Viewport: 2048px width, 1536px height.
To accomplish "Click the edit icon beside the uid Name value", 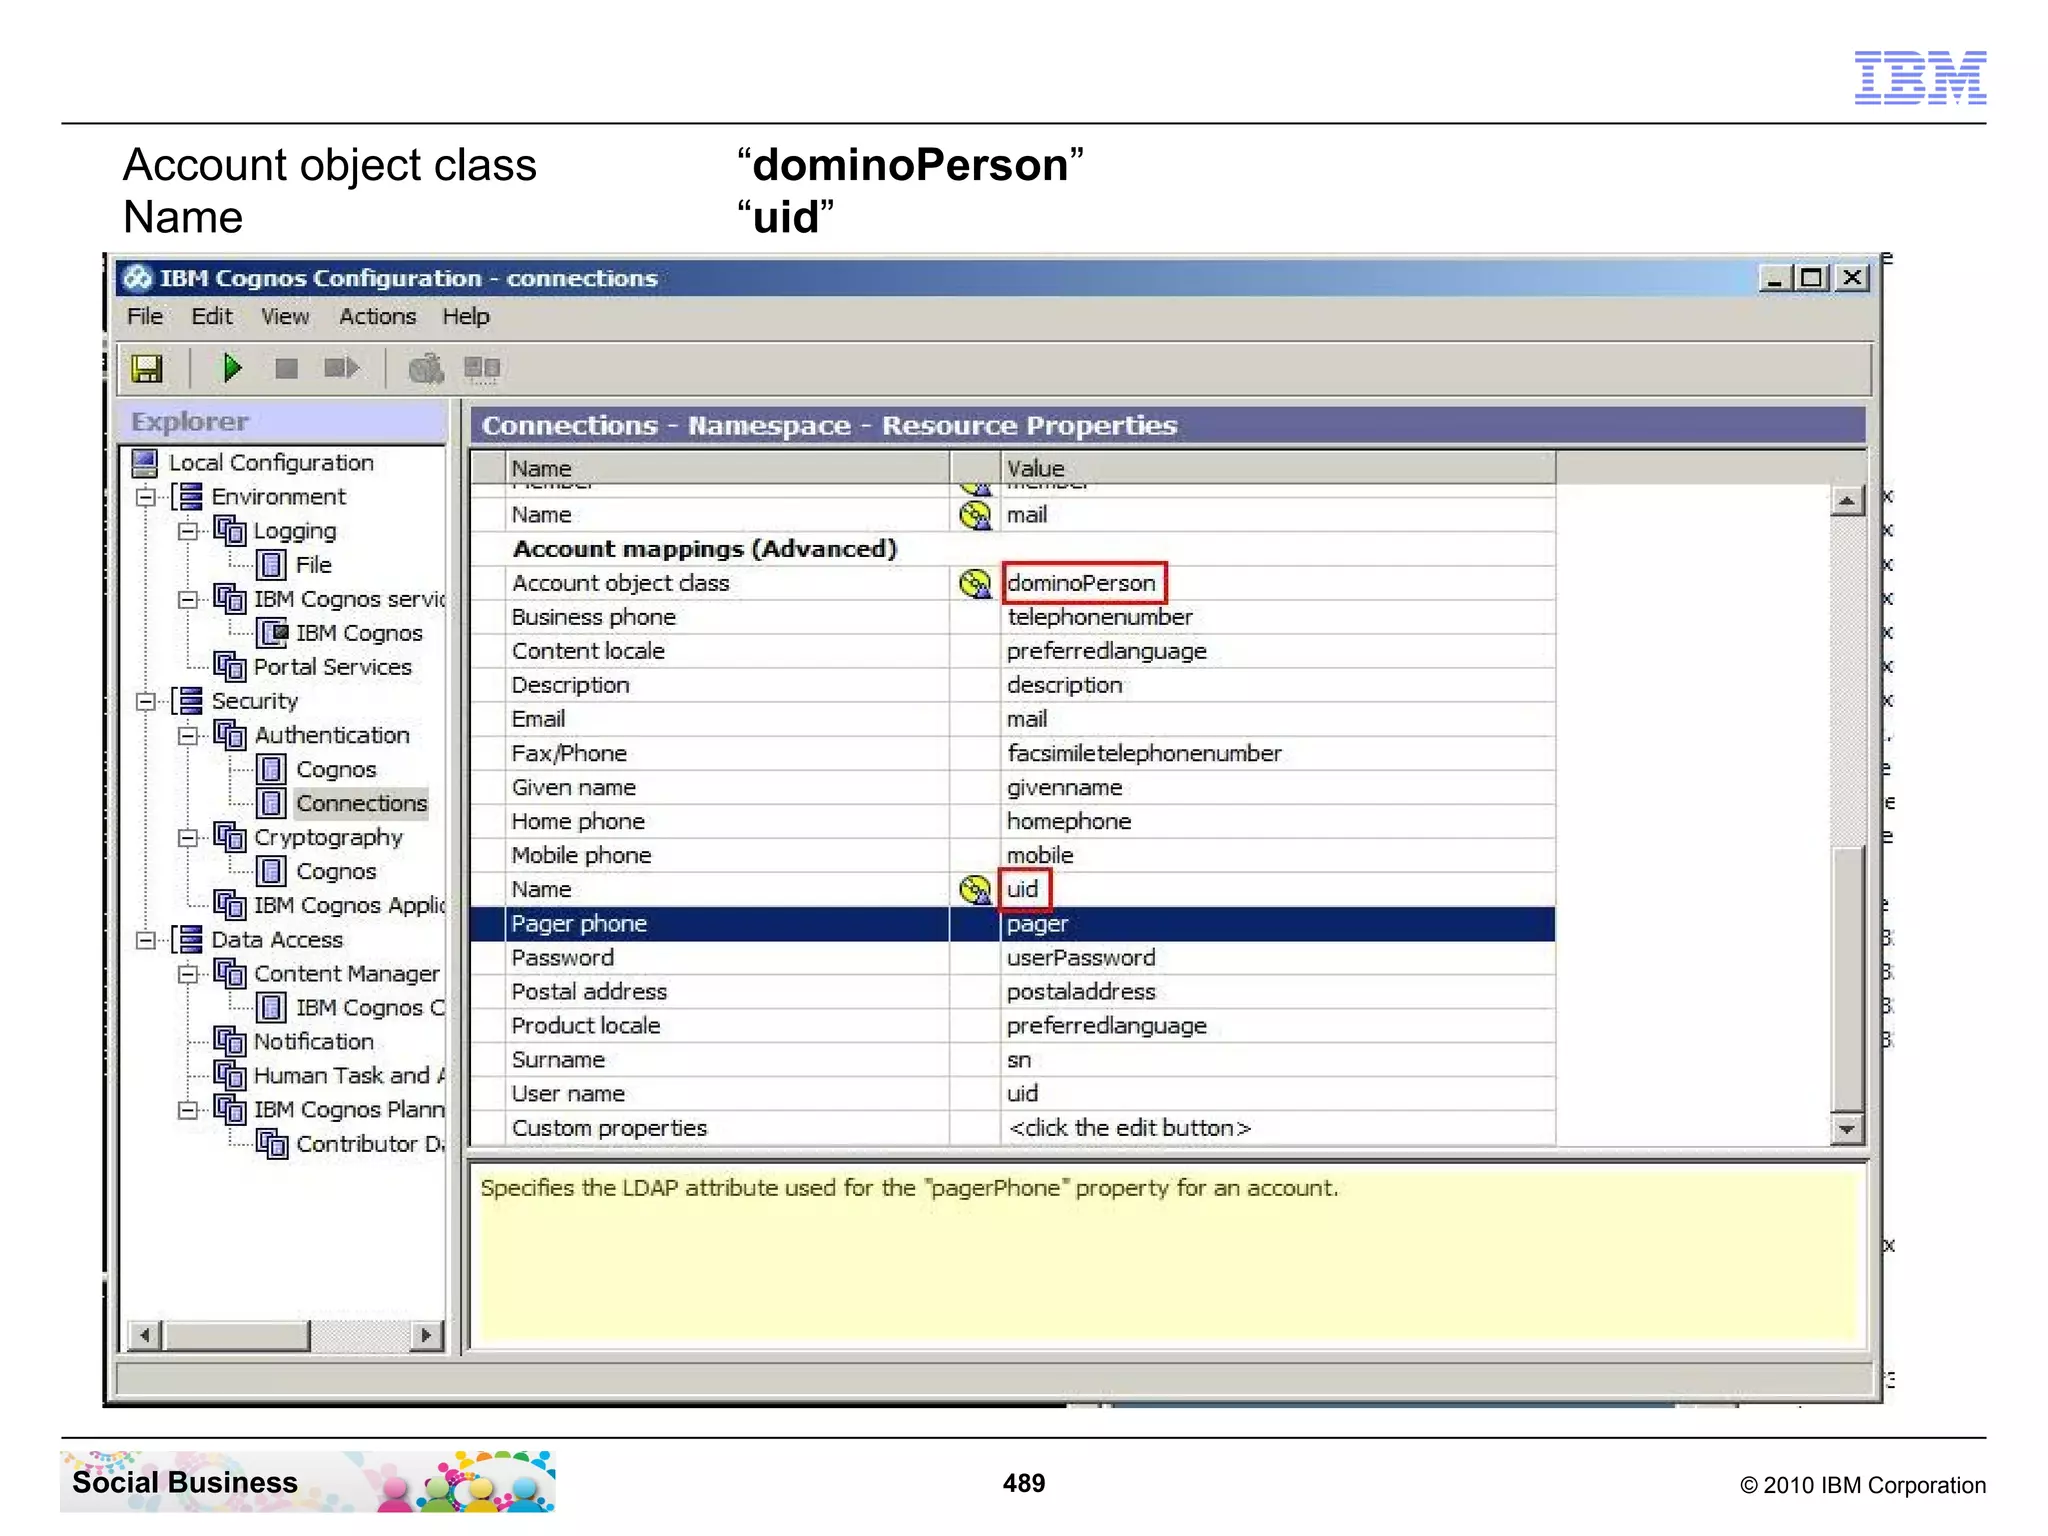I will click(975, 889).
